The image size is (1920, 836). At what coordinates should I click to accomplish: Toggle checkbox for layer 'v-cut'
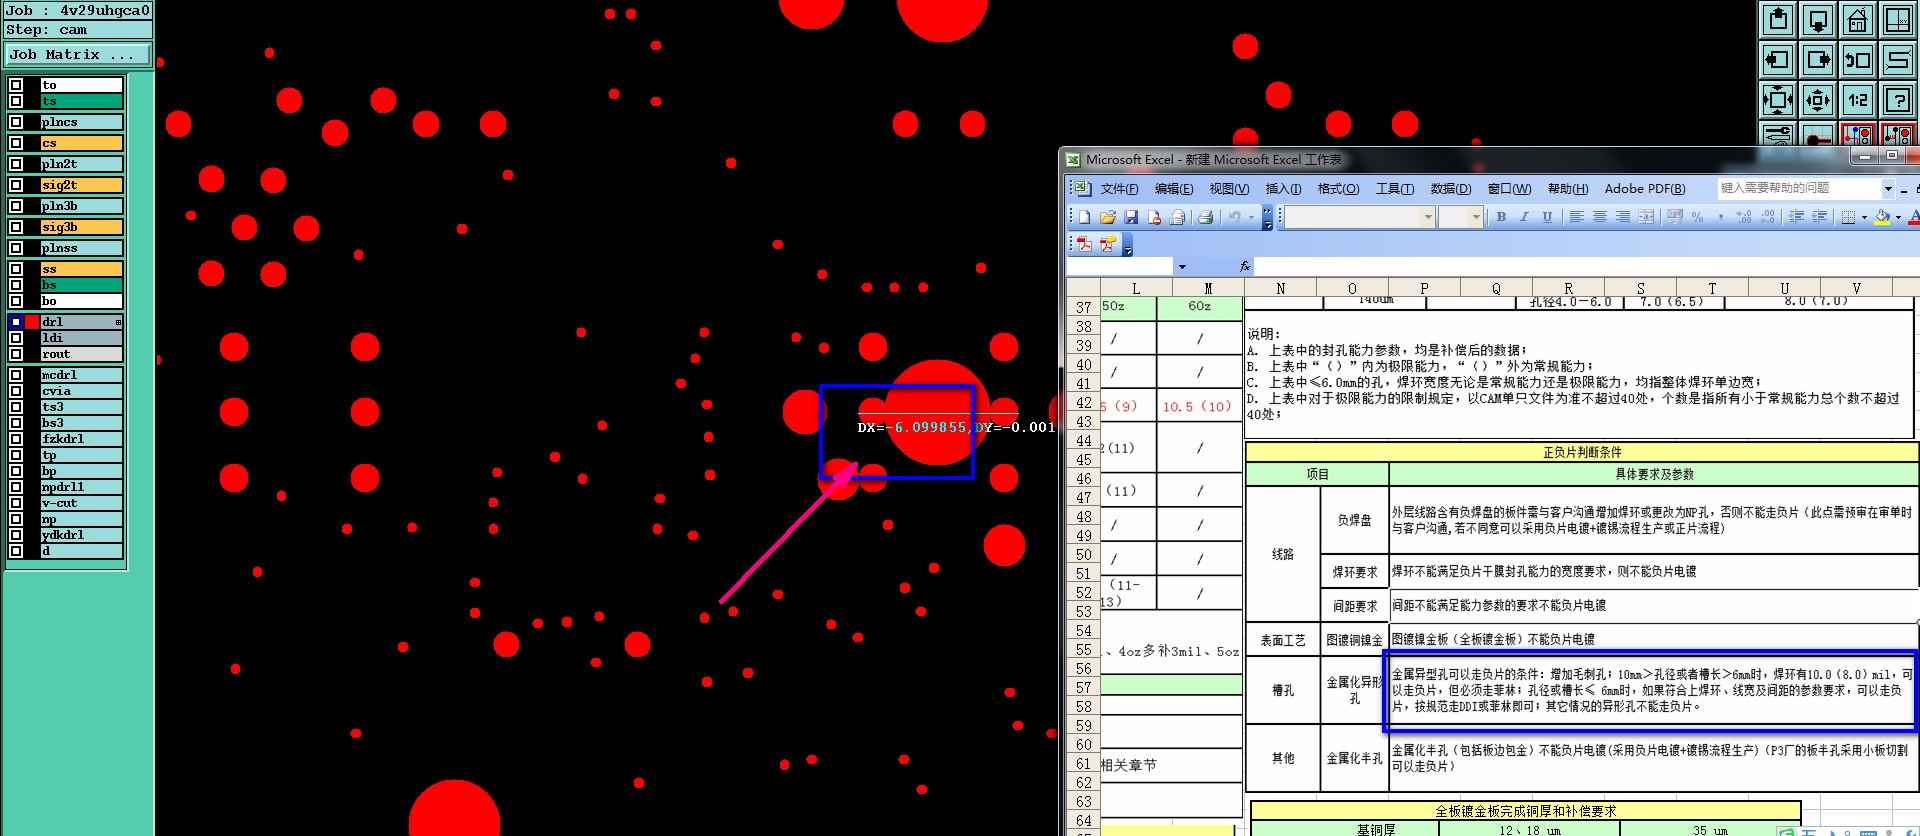[x=16, y=503]
